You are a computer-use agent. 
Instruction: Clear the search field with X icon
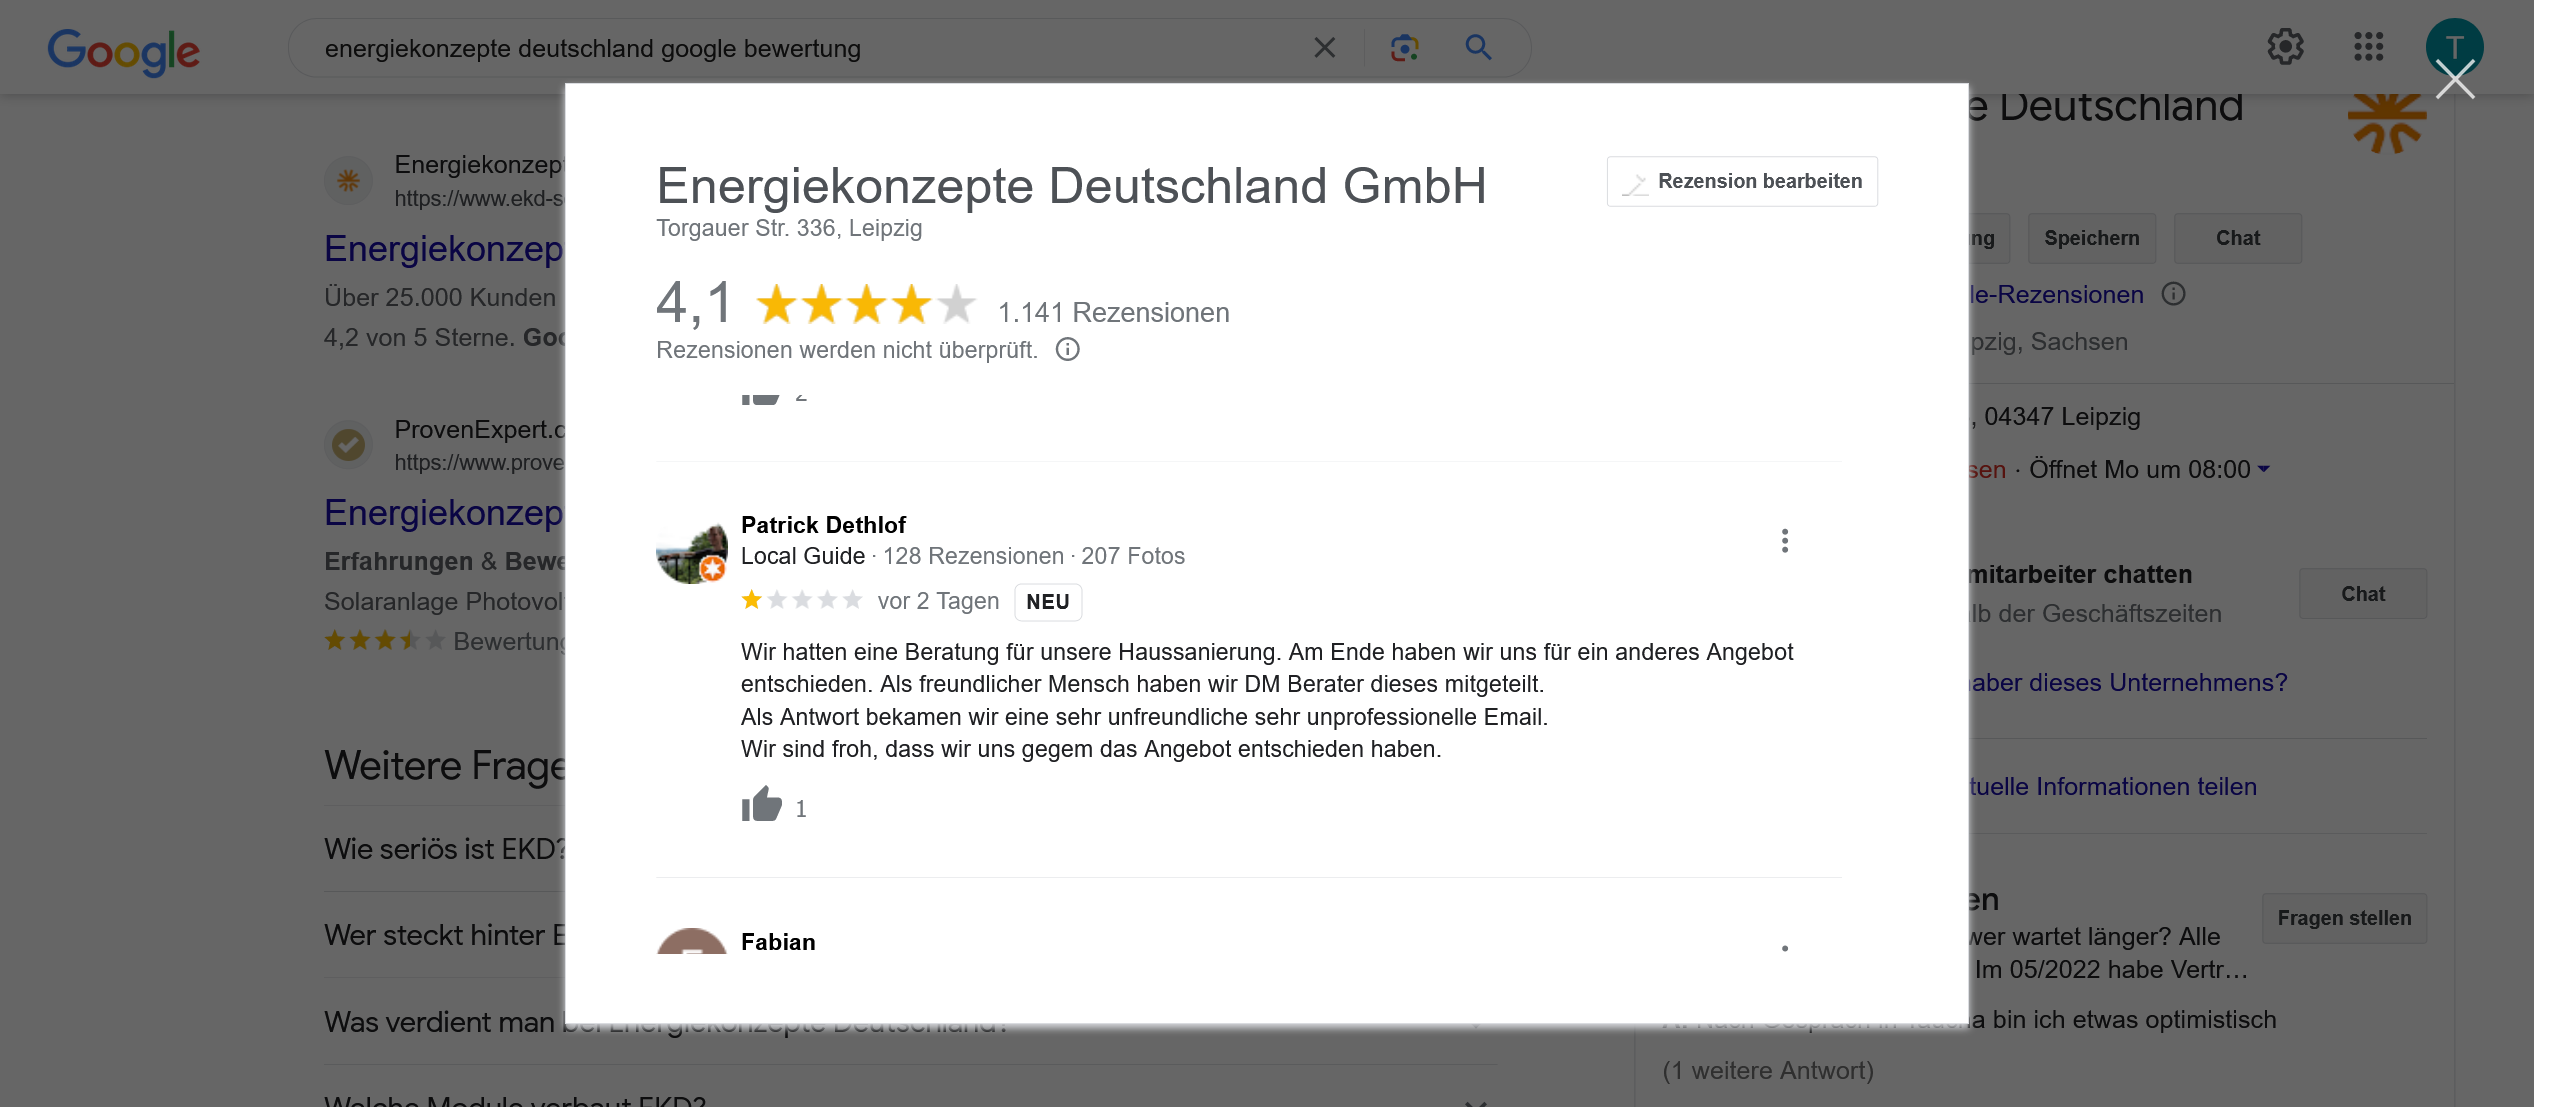1324,48
